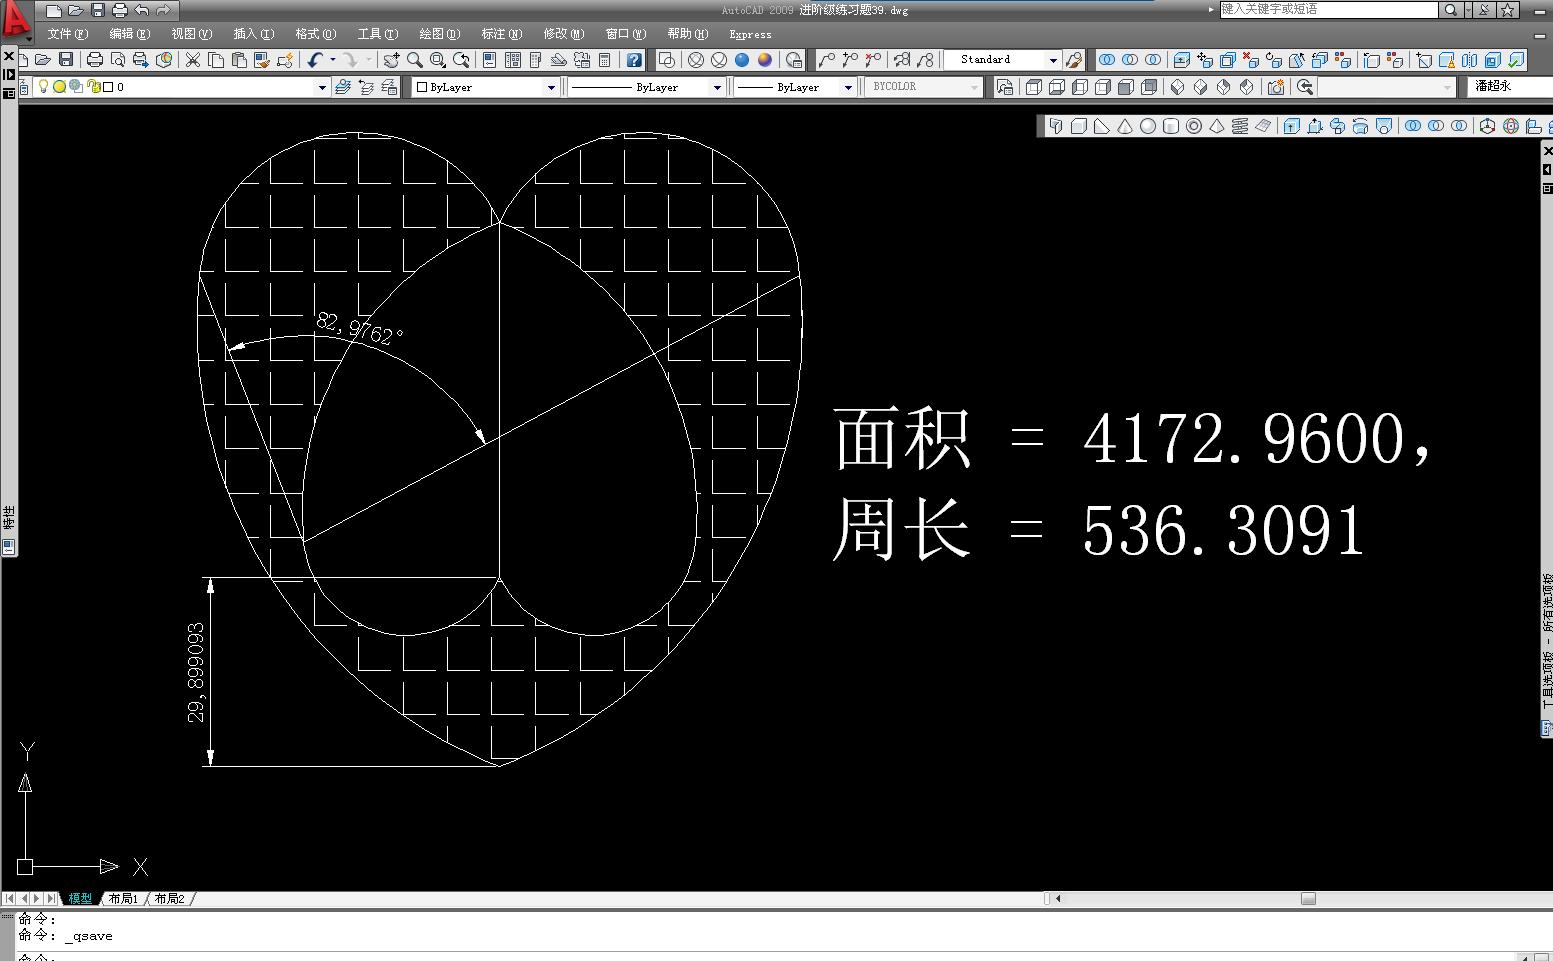Click the Plot printer icon in the standard toolbar

[95, 60]
